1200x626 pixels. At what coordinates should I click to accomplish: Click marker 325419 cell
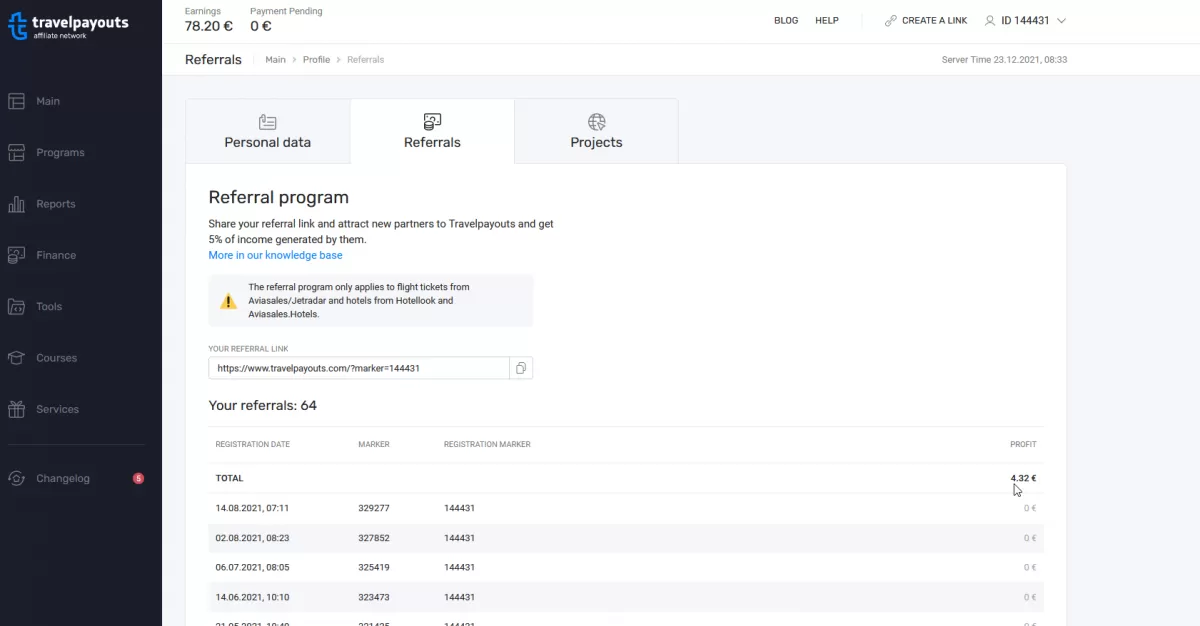click(x=374, y=567)
